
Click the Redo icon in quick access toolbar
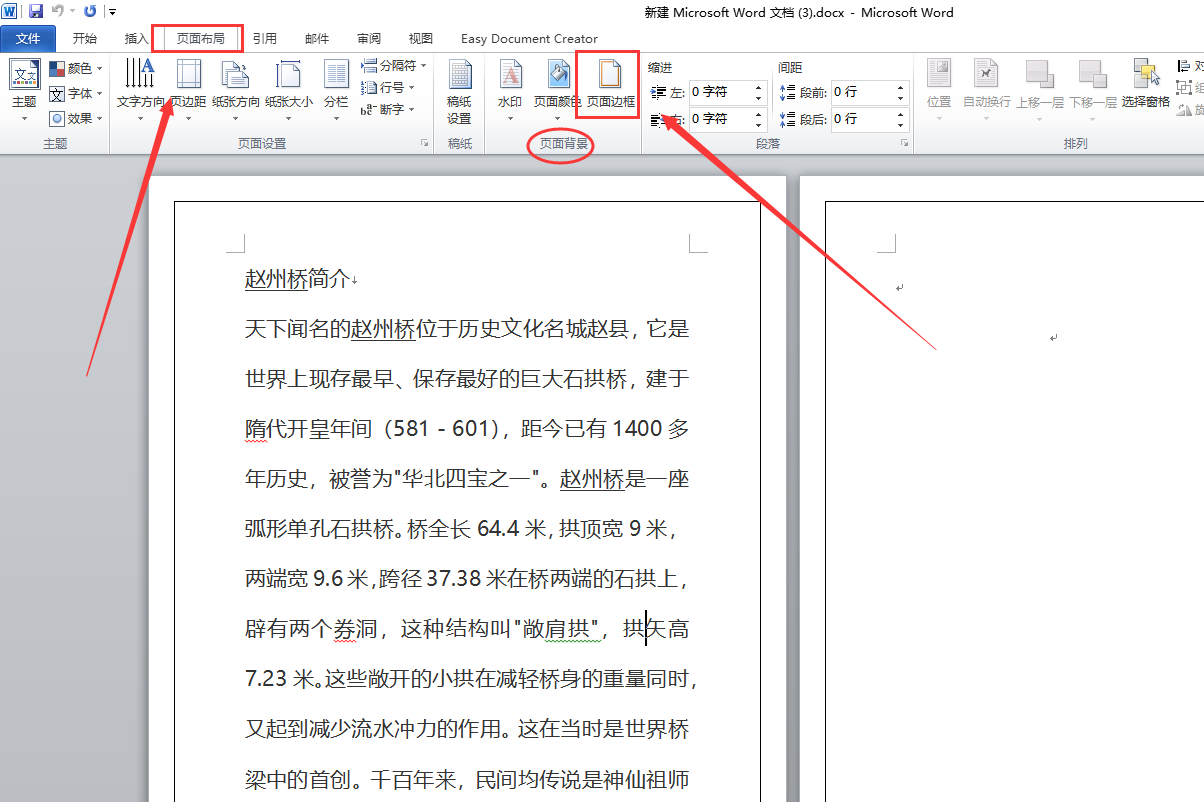(x=90, y=12)
